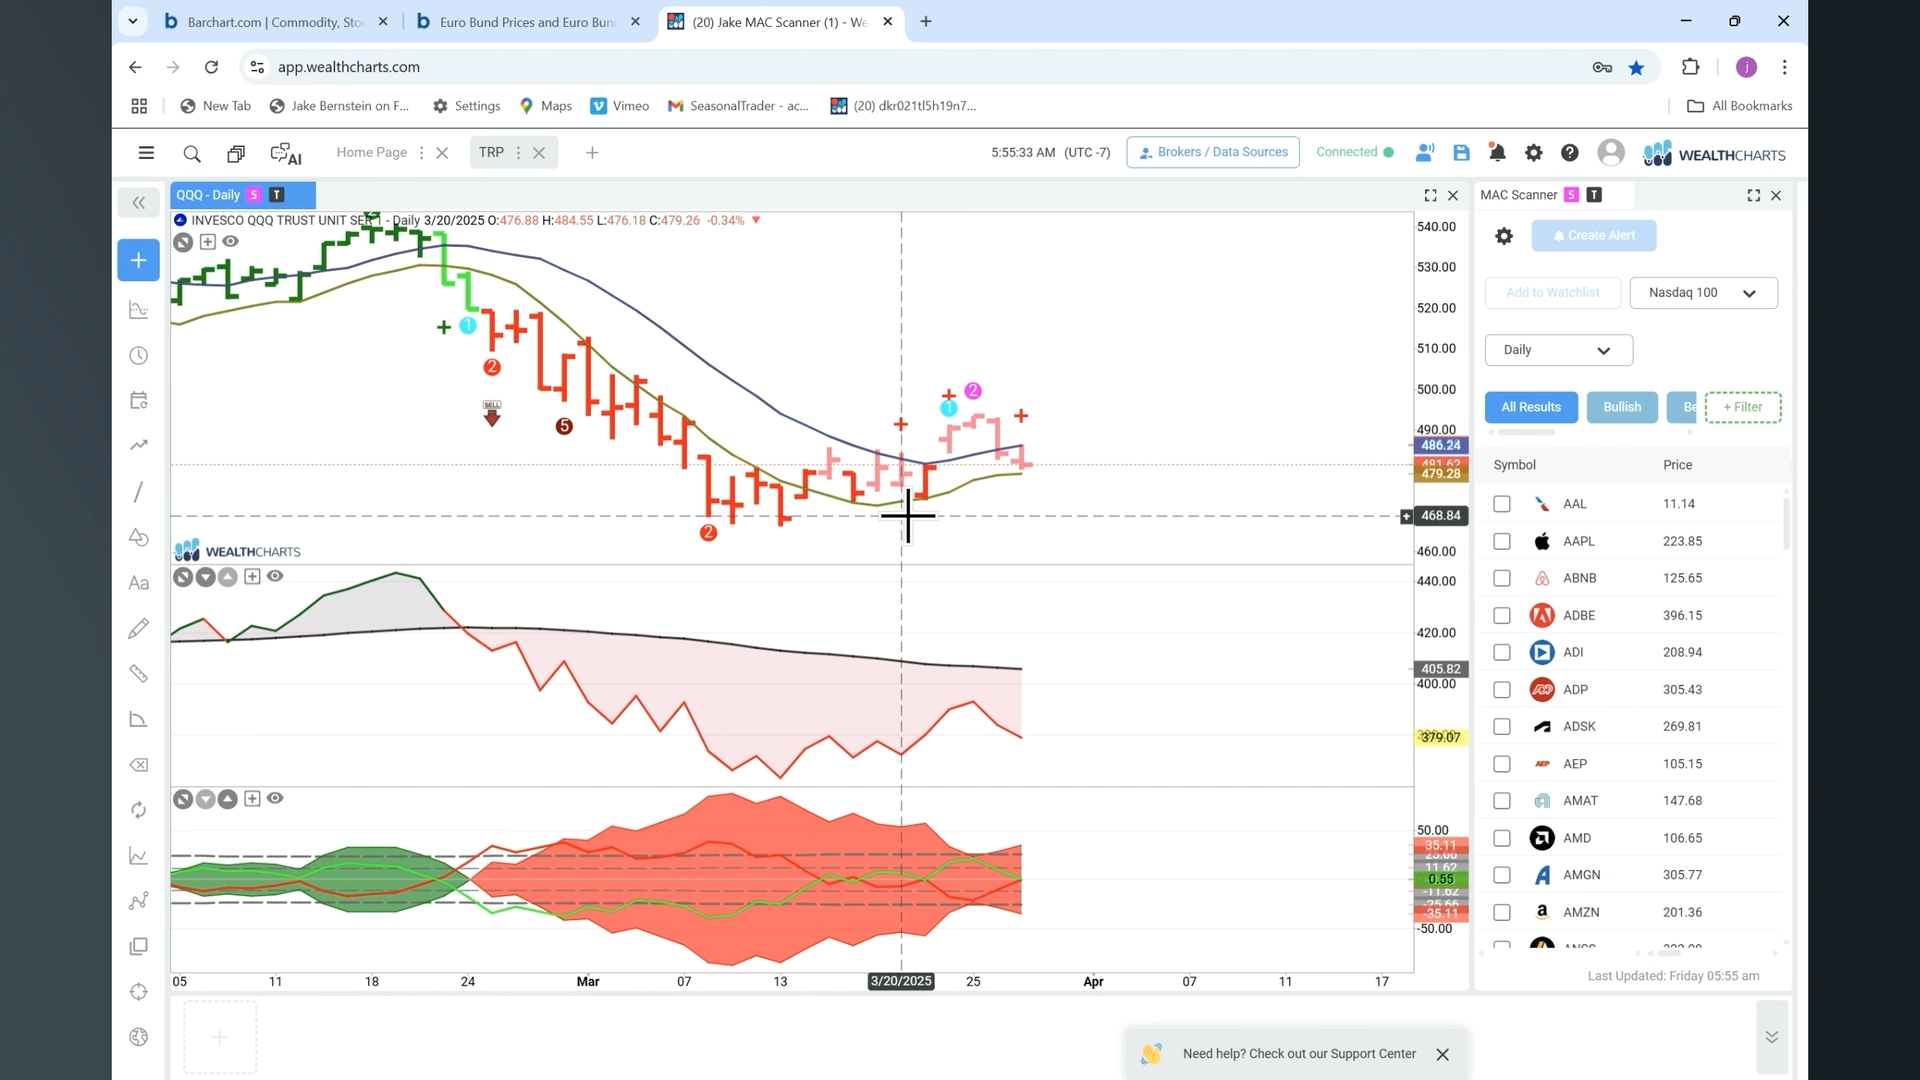Switch to Euro Bund Prices browser tab
The image size is (1920, 1080).
(527, 22)
